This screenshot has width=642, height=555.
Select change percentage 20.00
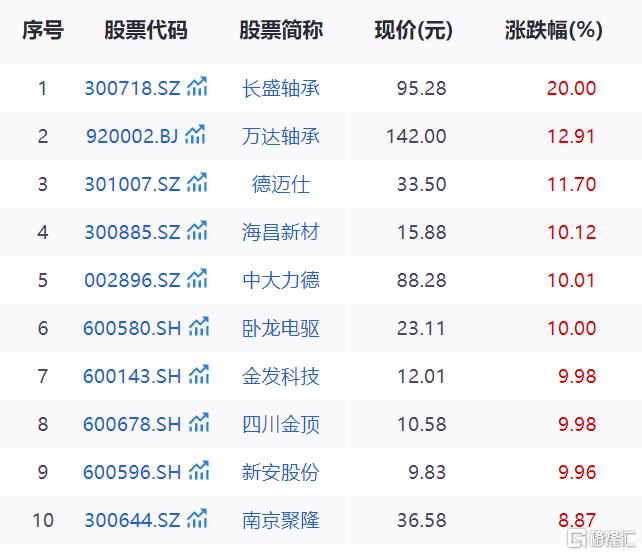(x=572, y=88)
